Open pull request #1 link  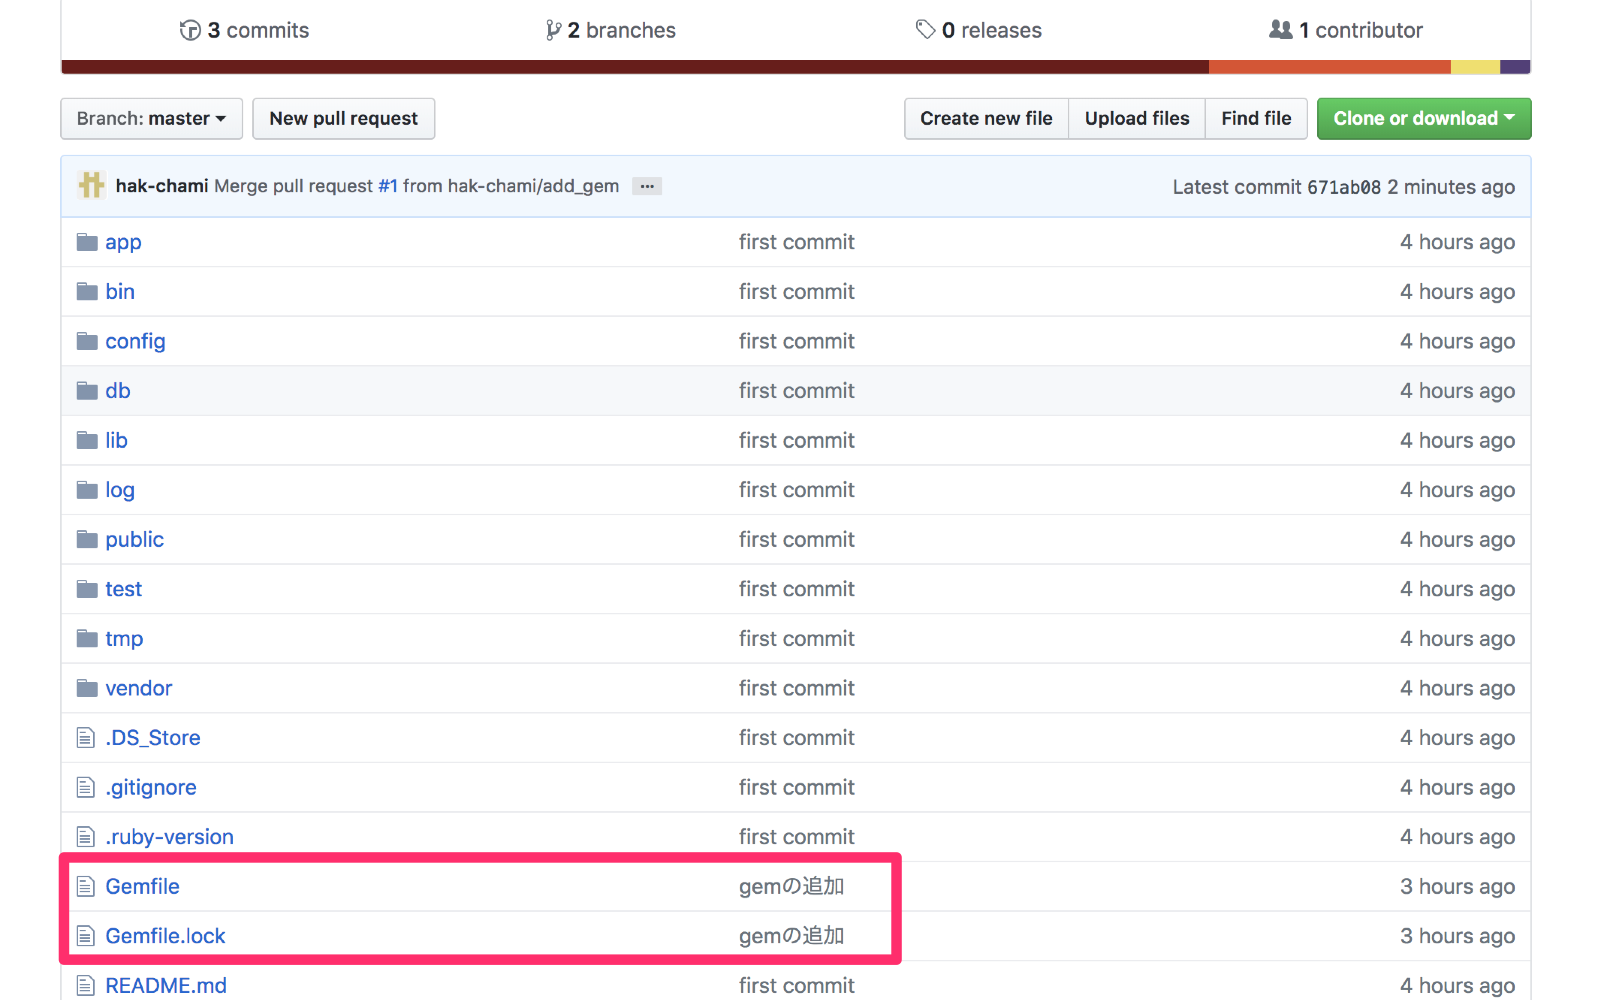[x=388, y=186]
